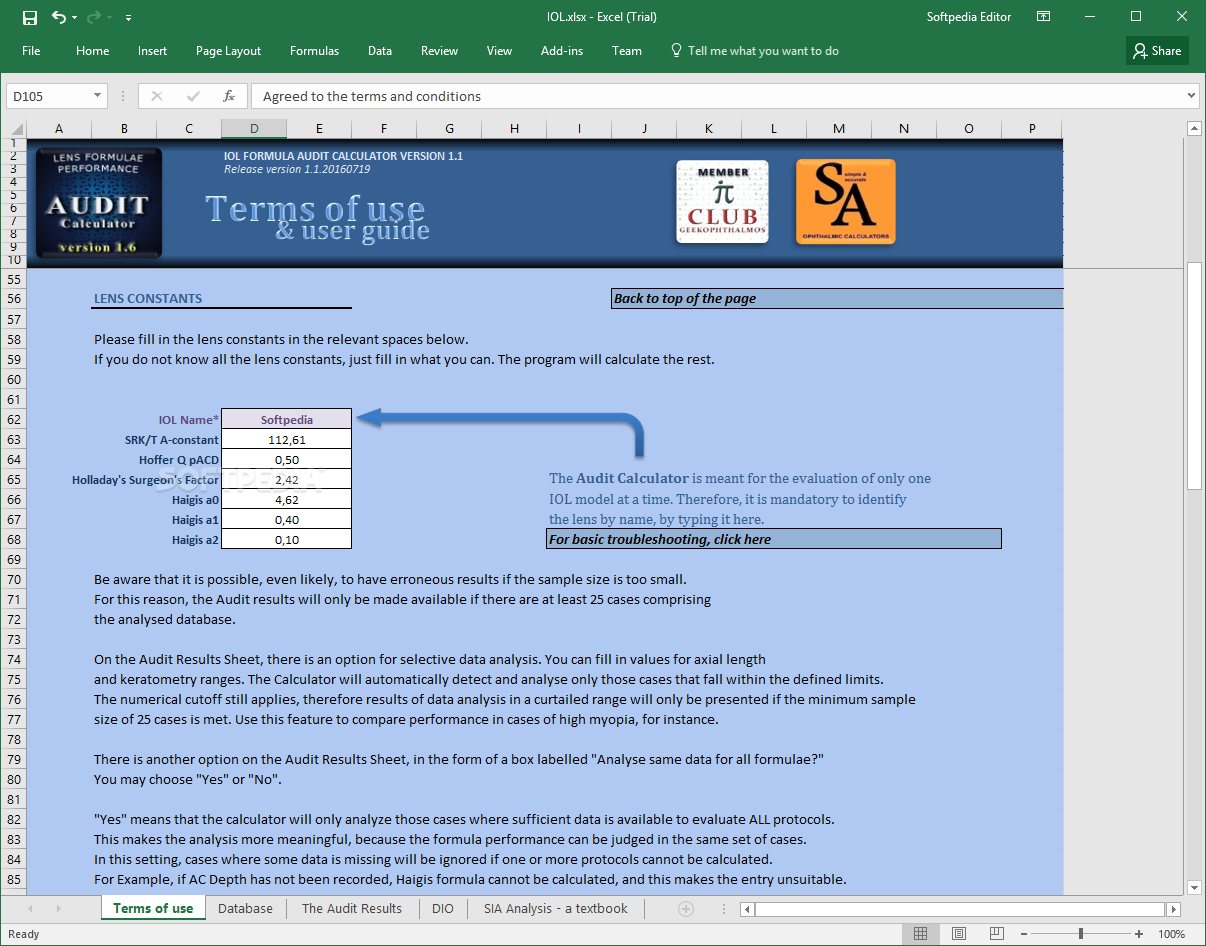Switch to Normal view in status bar
This screenshot has height=946, width=1206.
pos(920,934)
